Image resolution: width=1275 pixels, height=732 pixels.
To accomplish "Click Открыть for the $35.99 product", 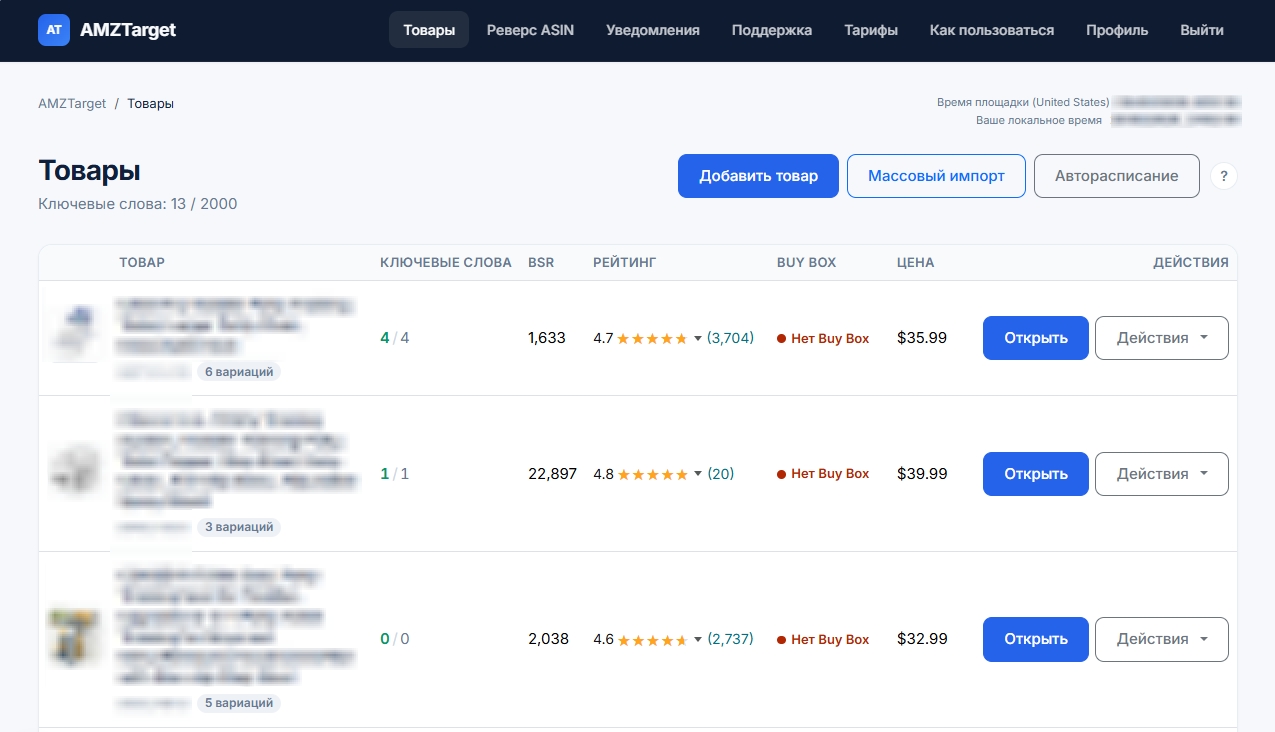I will [1036, 338].
